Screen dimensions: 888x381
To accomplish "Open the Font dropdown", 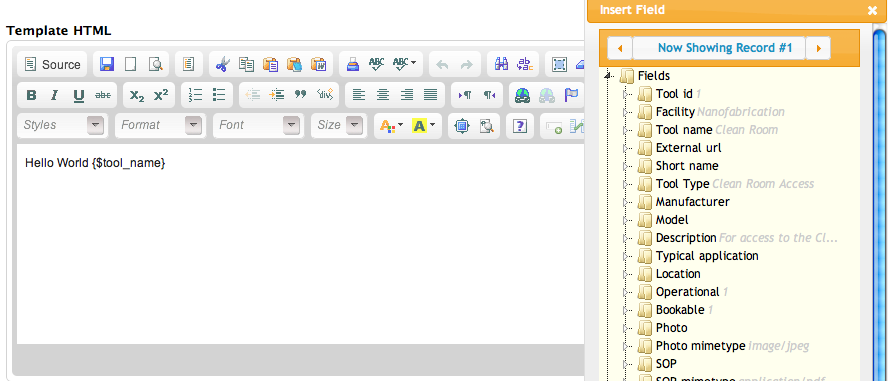I will [x=258, y=125].
